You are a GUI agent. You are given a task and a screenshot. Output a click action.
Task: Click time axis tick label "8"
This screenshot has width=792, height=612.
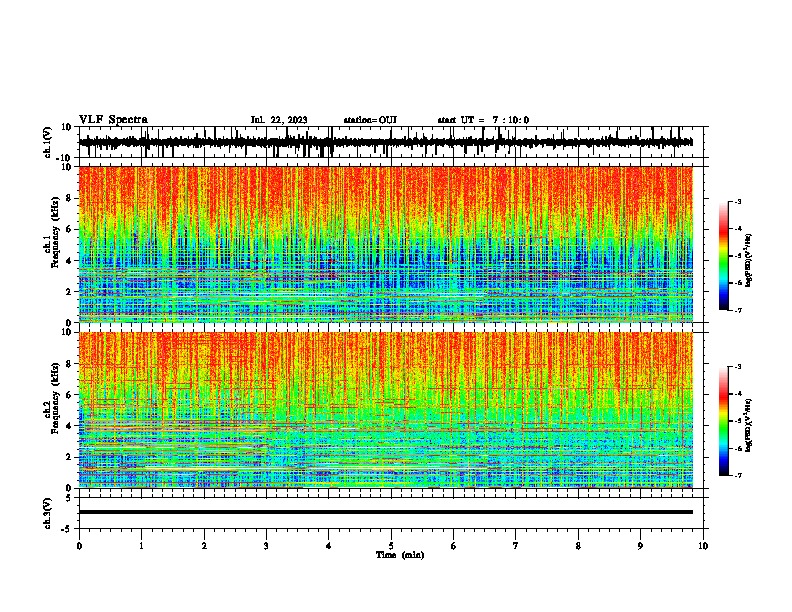tap(578, 546)
